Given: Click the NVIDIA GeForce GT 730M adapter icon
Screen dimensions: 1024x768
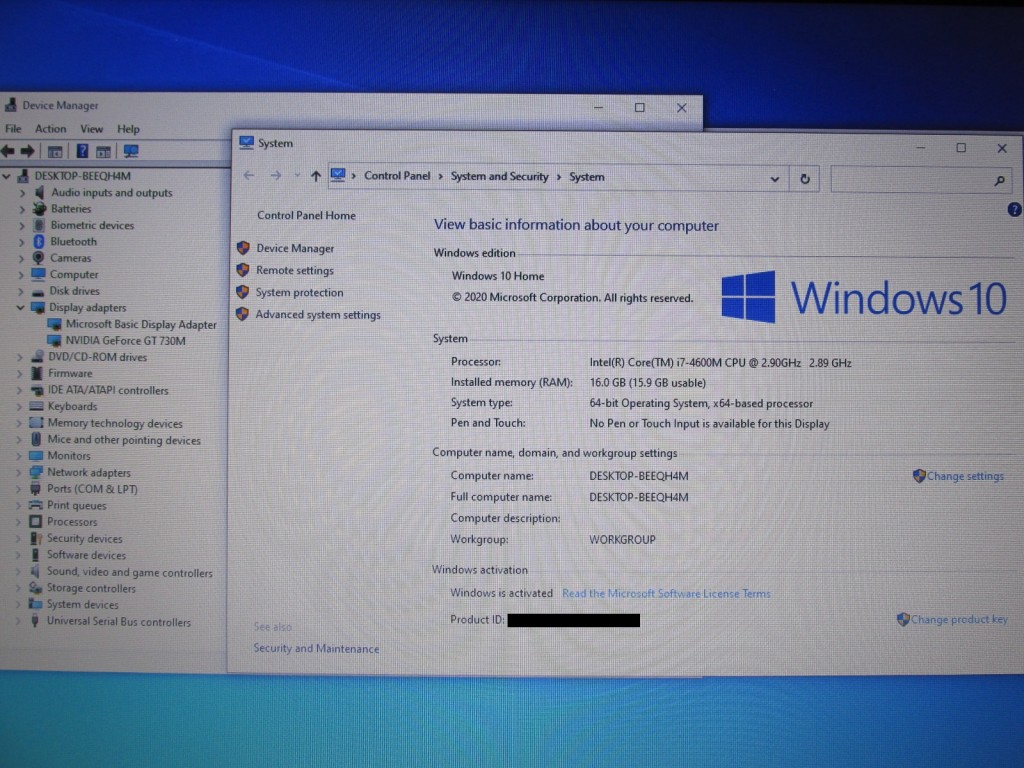Looking at the screenshot, I should tap(54, 340).
